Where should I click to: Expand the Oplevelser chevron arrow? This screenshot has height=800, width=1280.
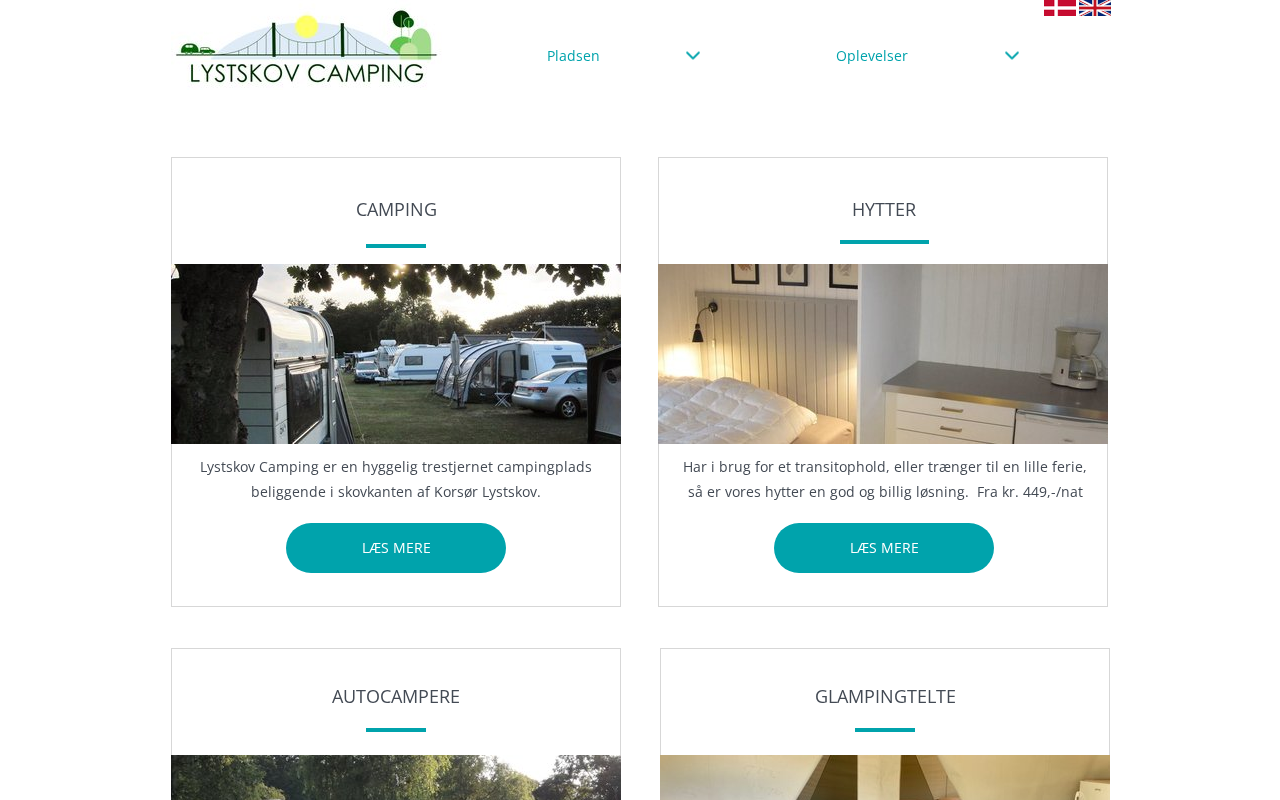(x=1012, y=56)
